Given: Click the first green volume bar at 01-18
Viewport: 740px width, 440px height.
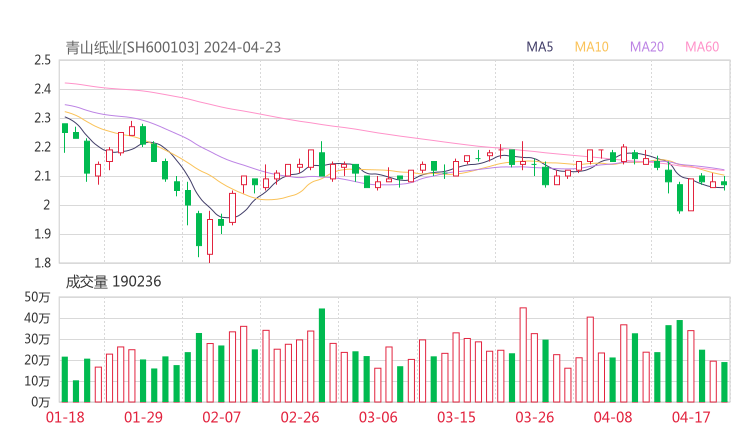Looking at the screenshot, I should (65, 380).
